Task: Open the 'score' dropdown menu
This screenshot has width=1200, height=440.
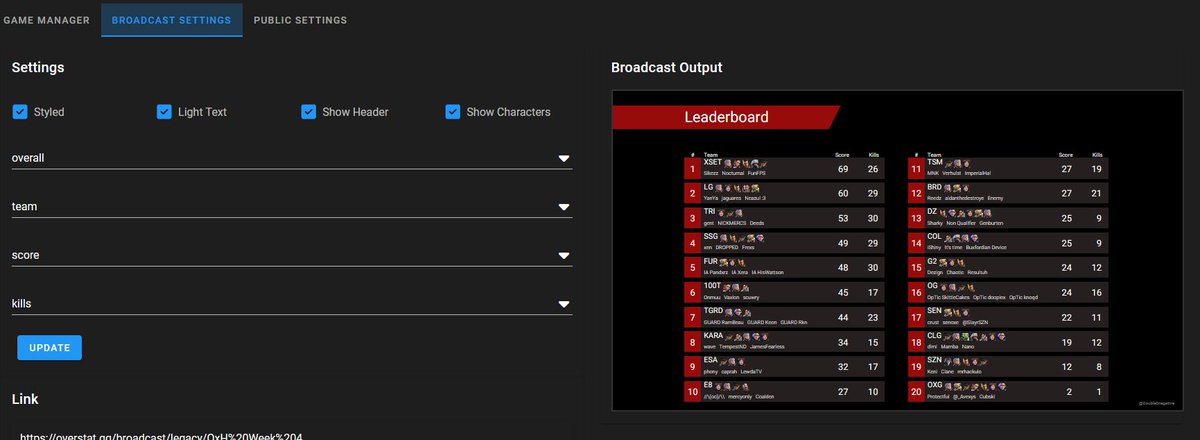Action: pos(292,255)
